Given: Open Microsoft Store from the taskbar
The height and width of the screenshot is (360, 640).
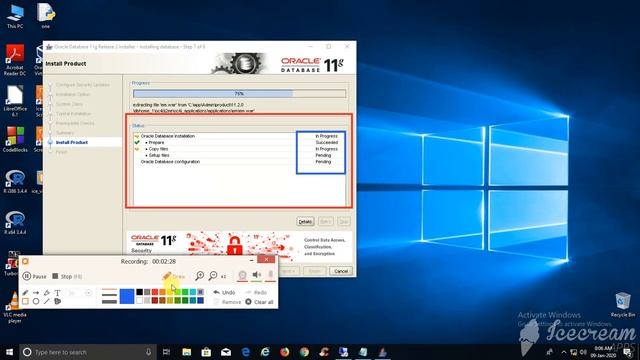Looking at the screenshot, I should pos(206,352).
